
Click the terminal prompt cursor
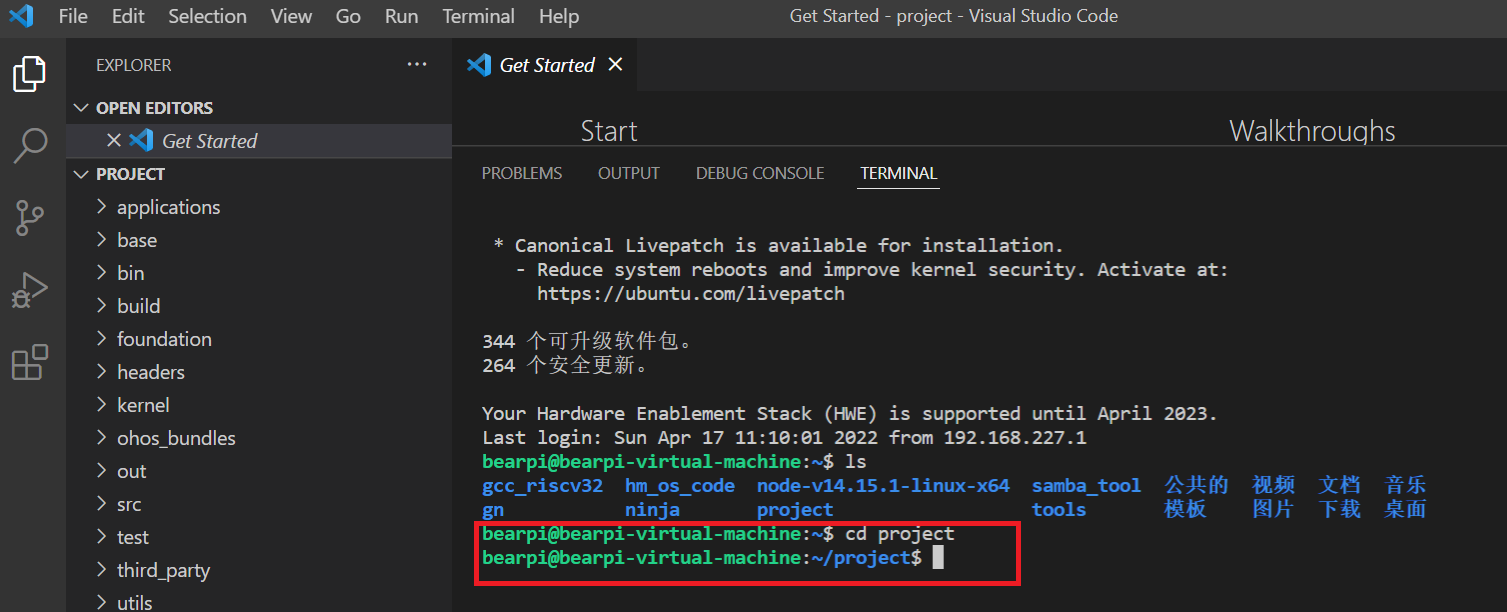click(x=938, y=558)
